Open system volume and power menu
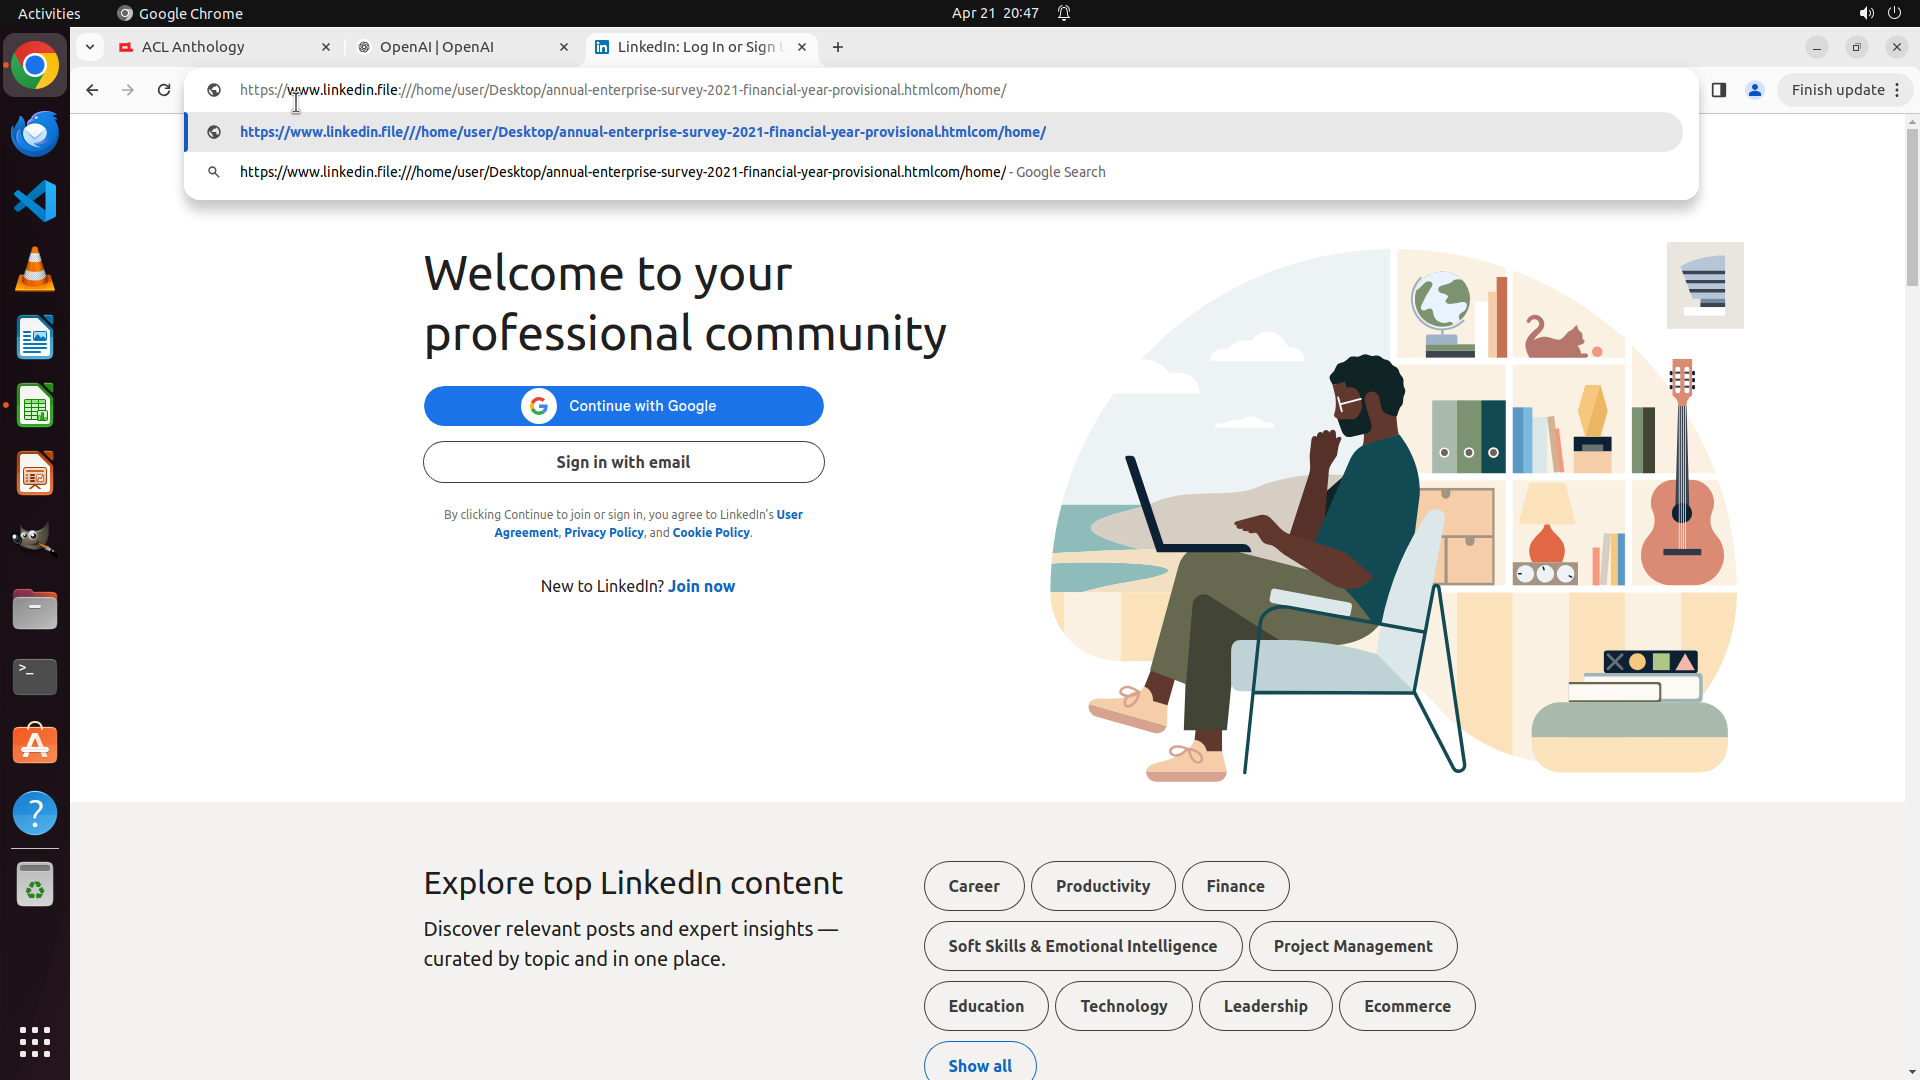The width and height of the screenshot is (1920, 1080). pyautogui.click(x=1880, y=13)
